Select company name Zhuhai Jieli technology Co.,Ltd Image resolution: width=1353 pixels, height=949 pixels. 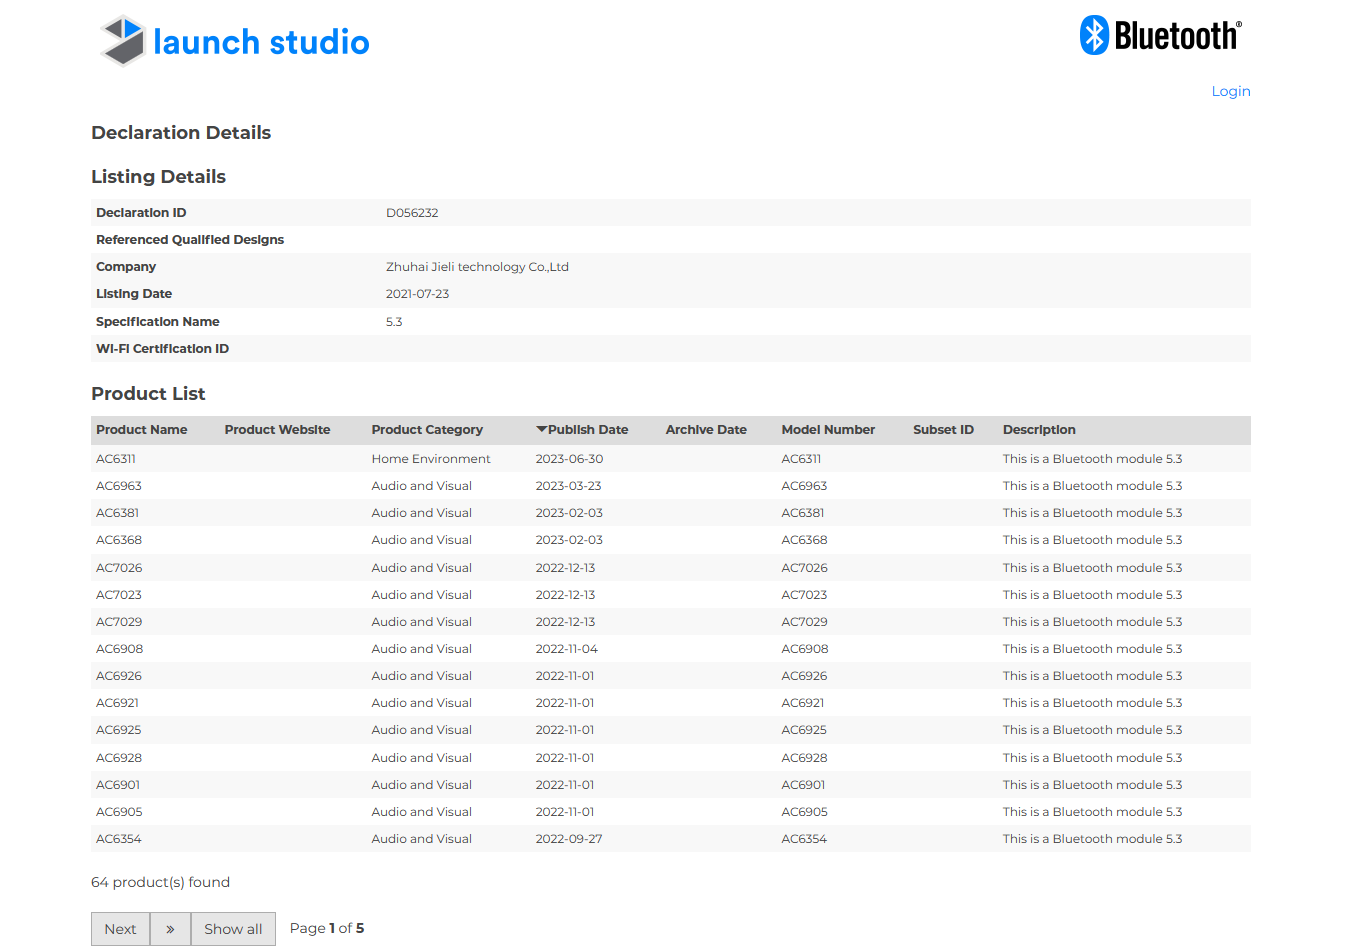point(477,267)
